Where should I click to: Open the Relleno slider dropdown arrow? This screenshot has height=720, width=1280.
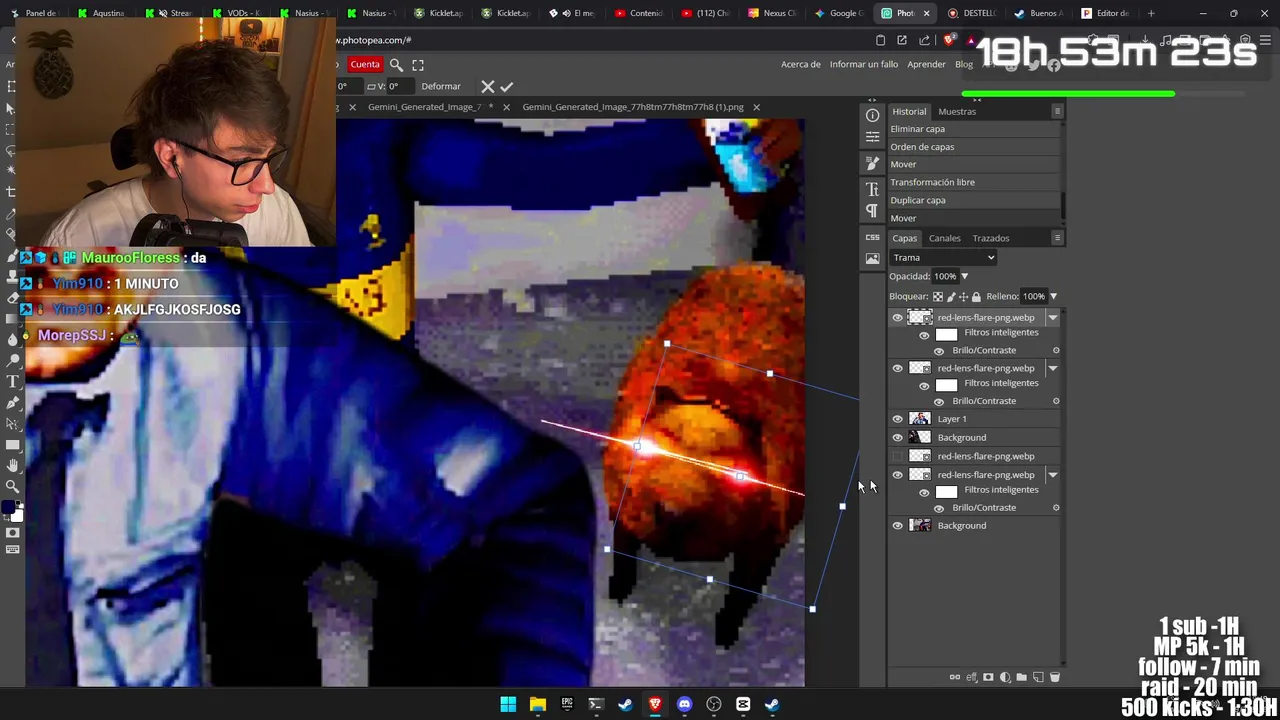pos(1053,296)
